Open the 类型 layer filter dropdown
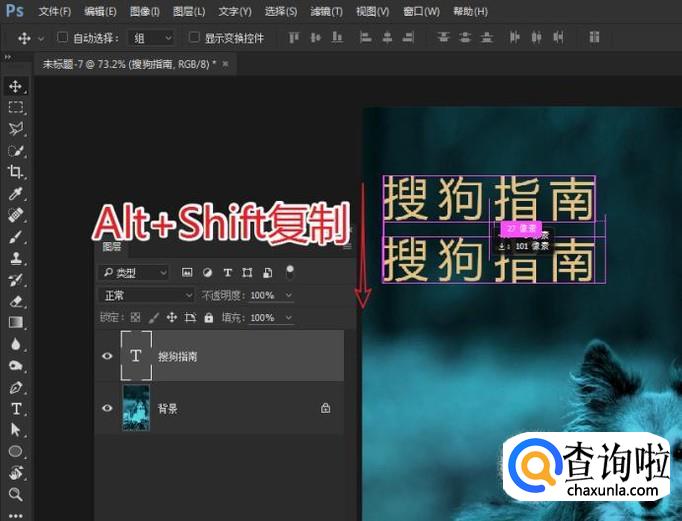682x521 pixels. (x=134, y=273)
